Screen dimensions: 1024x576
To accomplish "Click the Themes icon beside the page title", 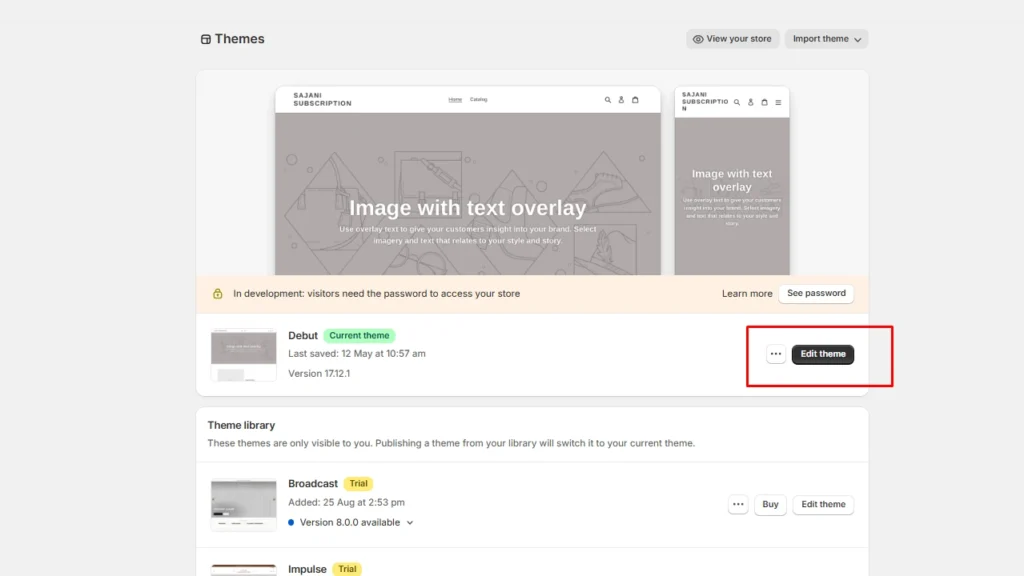I will (x=205, y=38).
